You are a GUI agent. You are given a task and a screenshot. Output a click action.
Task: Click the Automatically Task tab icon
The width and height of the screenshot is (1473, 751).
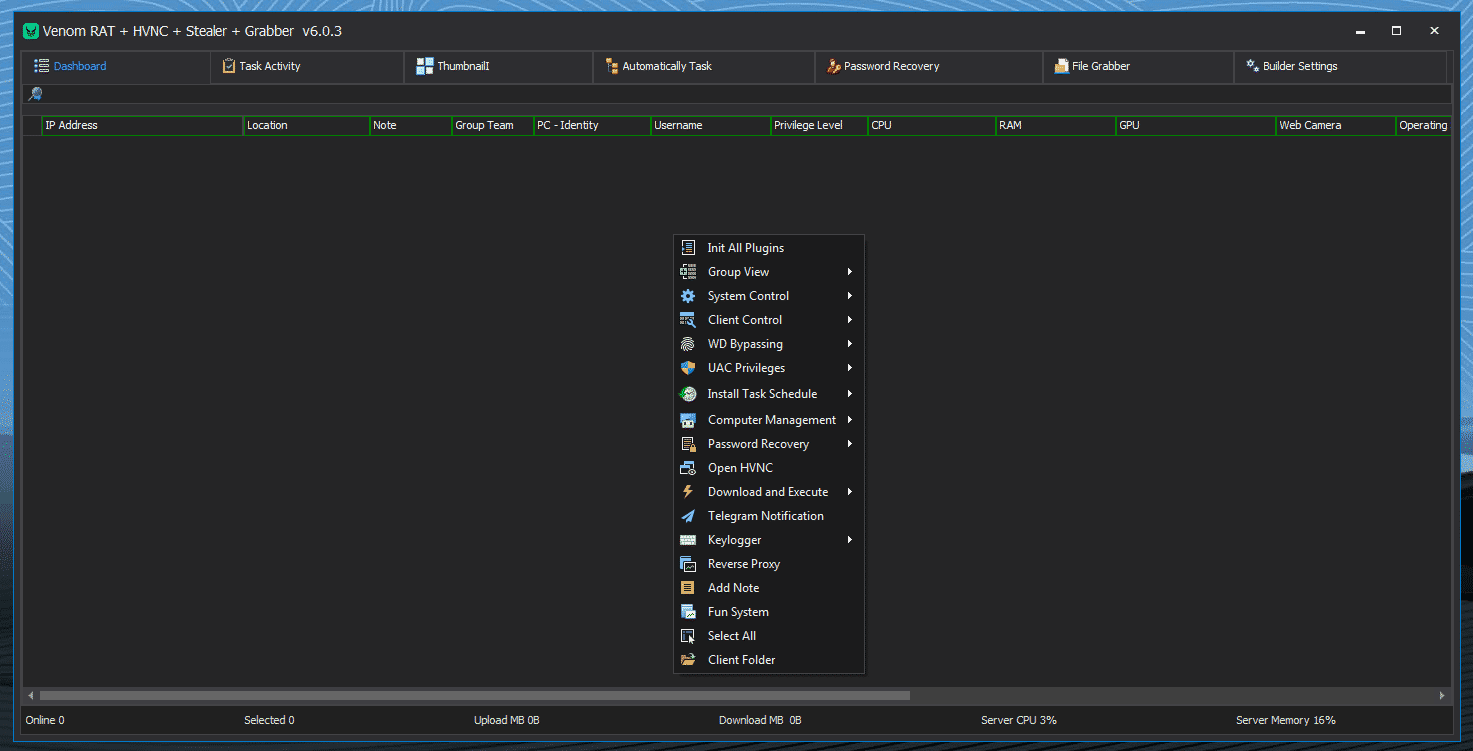coord(611,66)
